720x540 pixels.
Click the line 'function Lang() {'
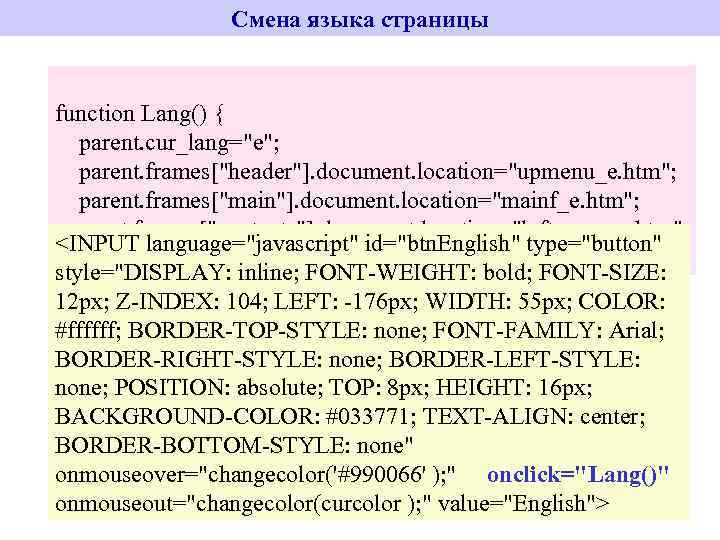tap(140, 114)
